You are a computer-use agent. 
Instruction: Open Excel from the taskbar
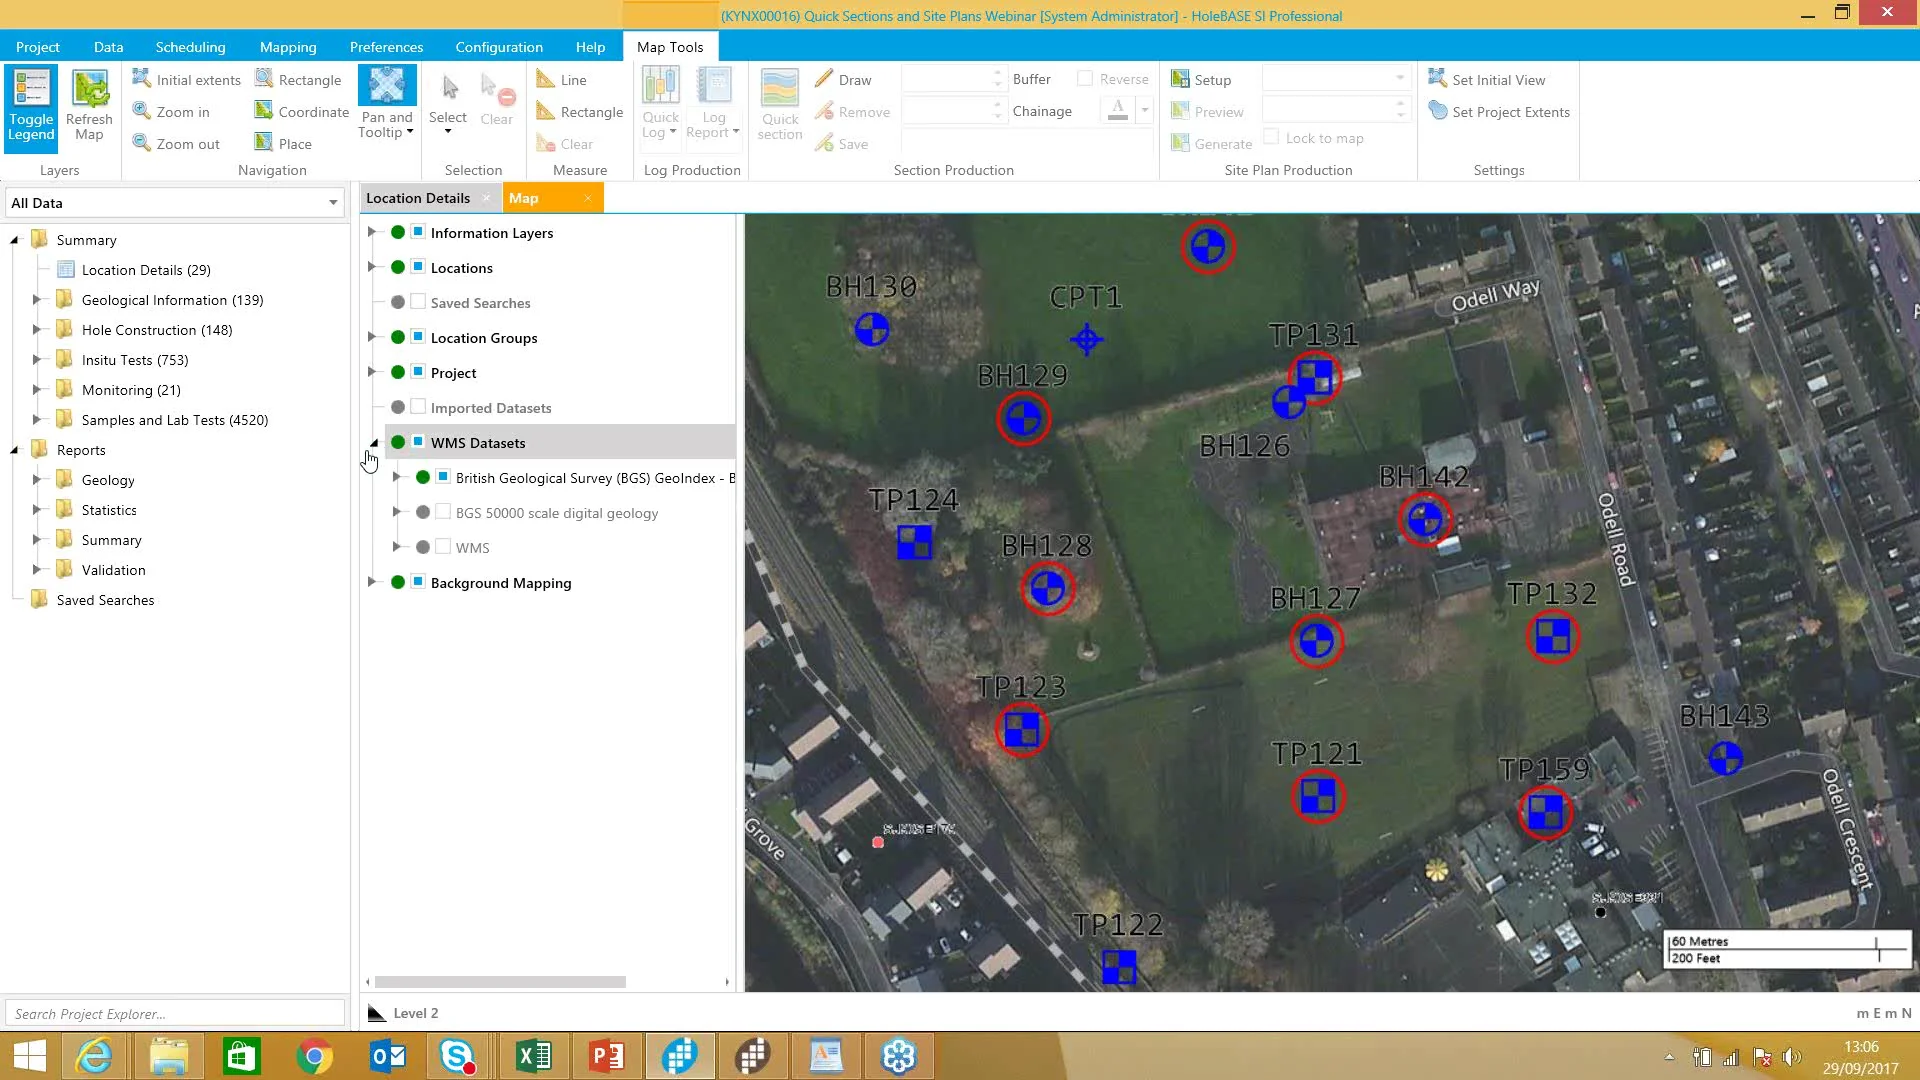(x=533, y=1055)
